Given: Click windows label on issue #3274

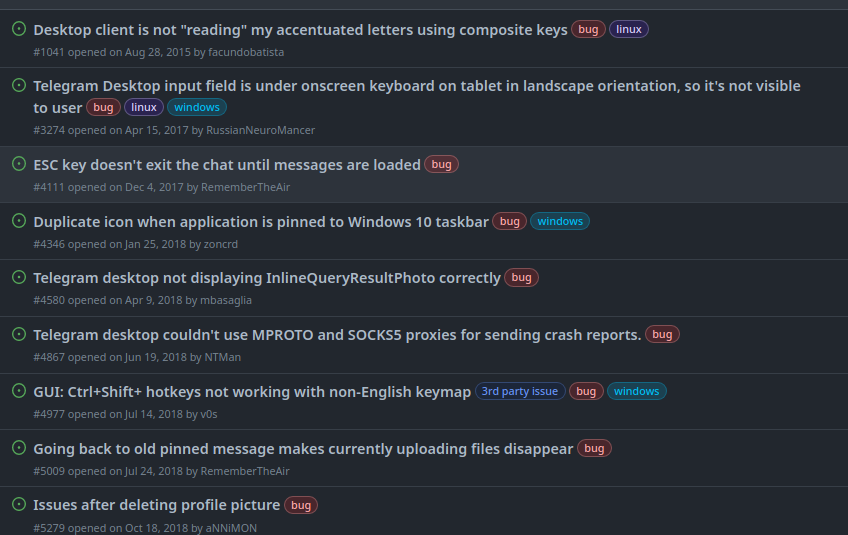Looking at the screenshot, I should tap(197, 108).
